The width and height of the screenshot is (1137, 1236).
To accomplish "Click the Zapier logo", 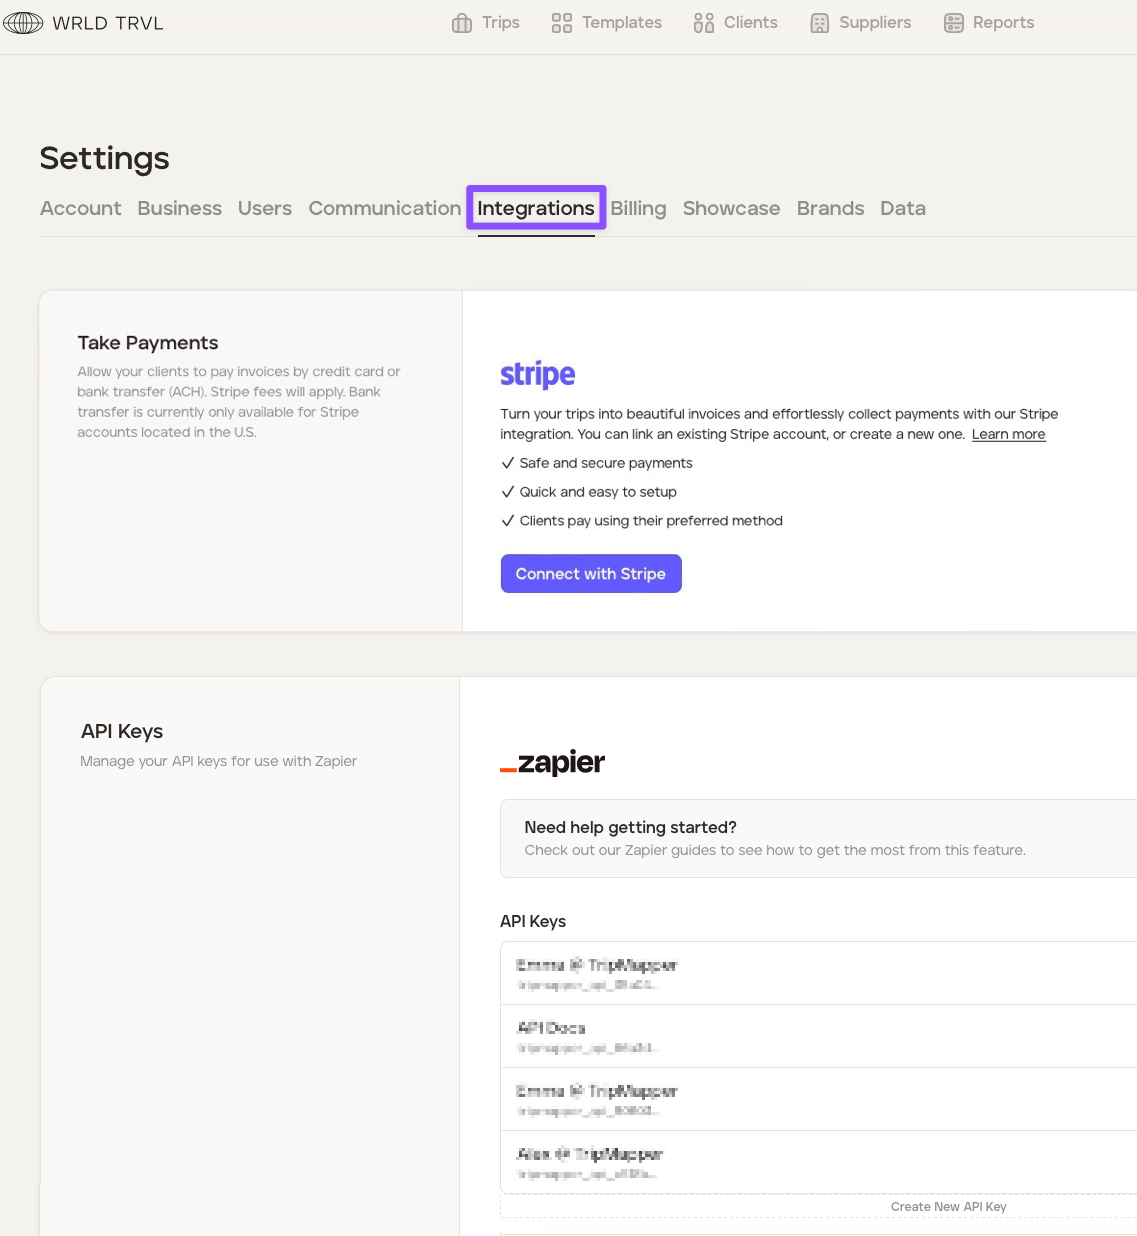I will (x=553, y=763).
